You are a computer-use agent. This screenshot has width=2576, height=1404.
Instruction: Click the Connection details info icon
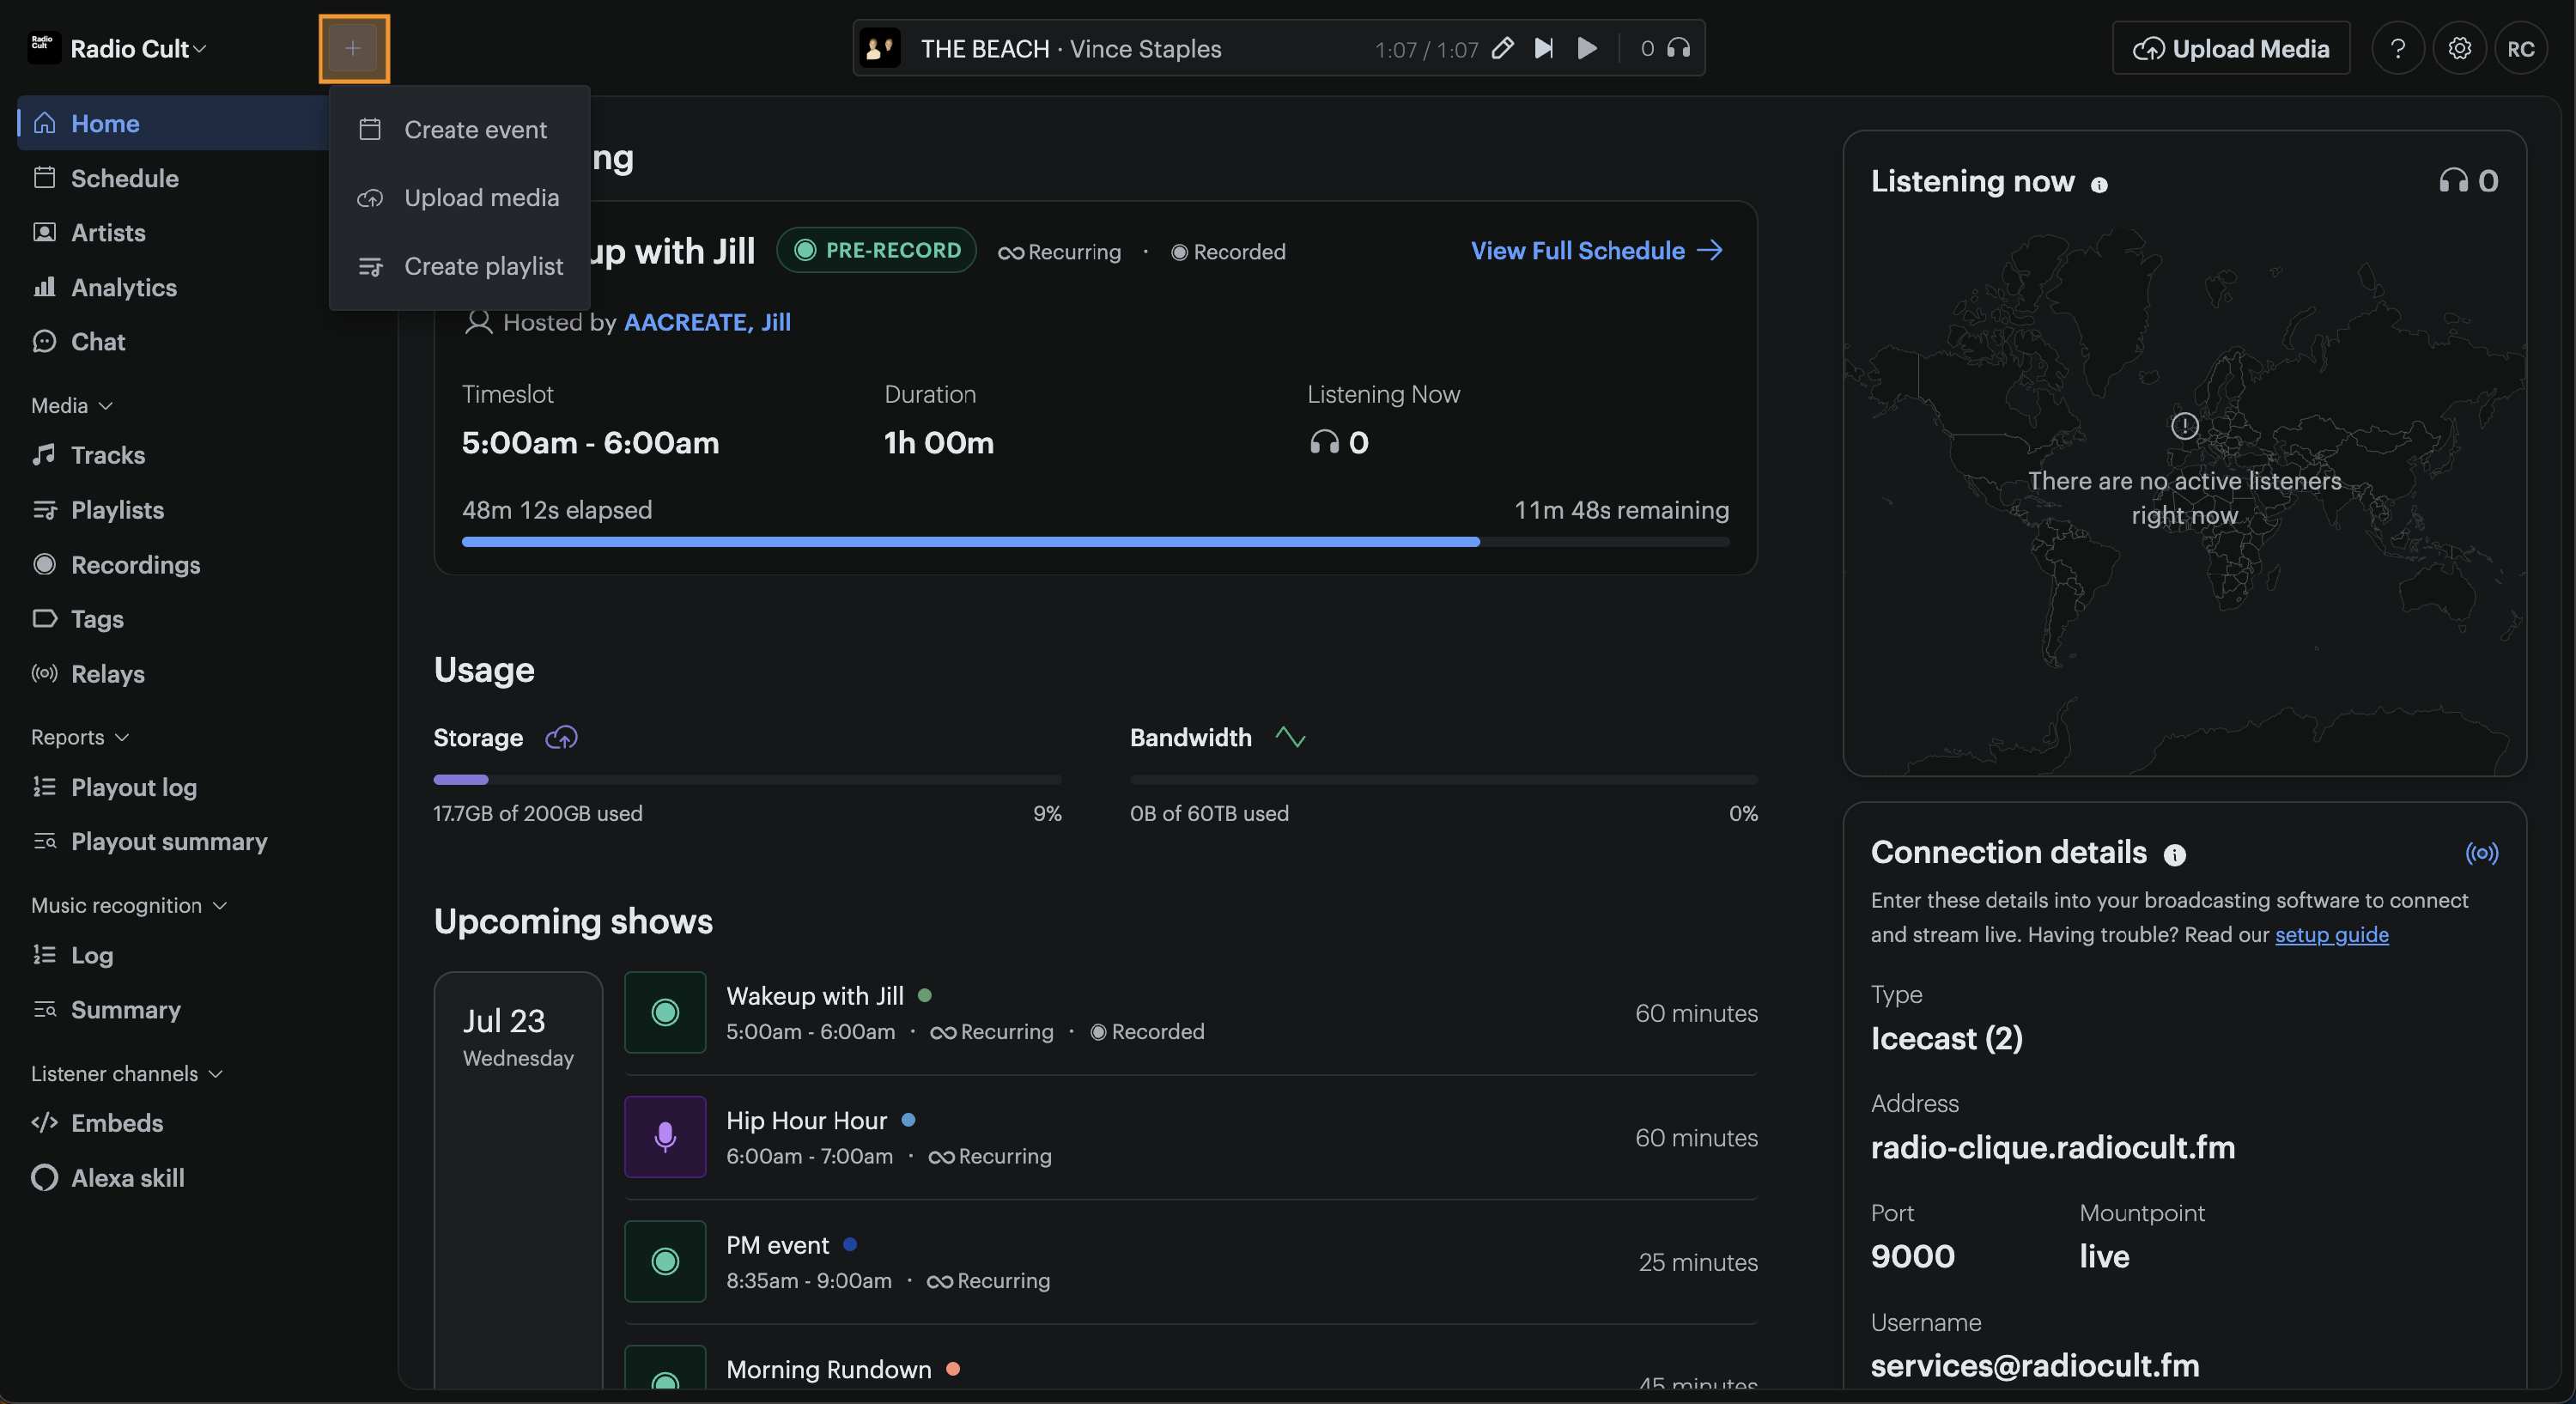pyautogui.click(x=2174, y=854)
